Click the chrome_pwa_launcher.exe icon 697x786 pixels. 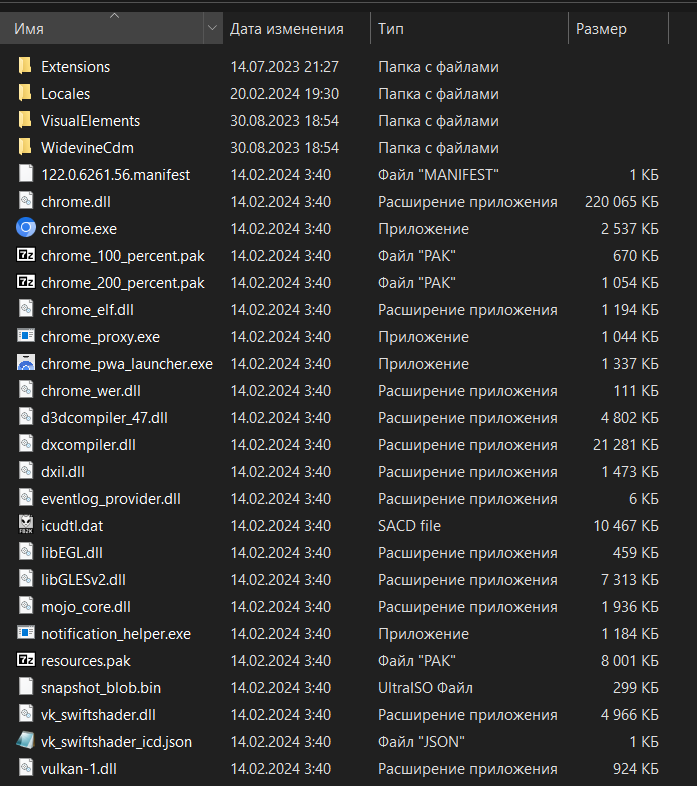point(26,363)
